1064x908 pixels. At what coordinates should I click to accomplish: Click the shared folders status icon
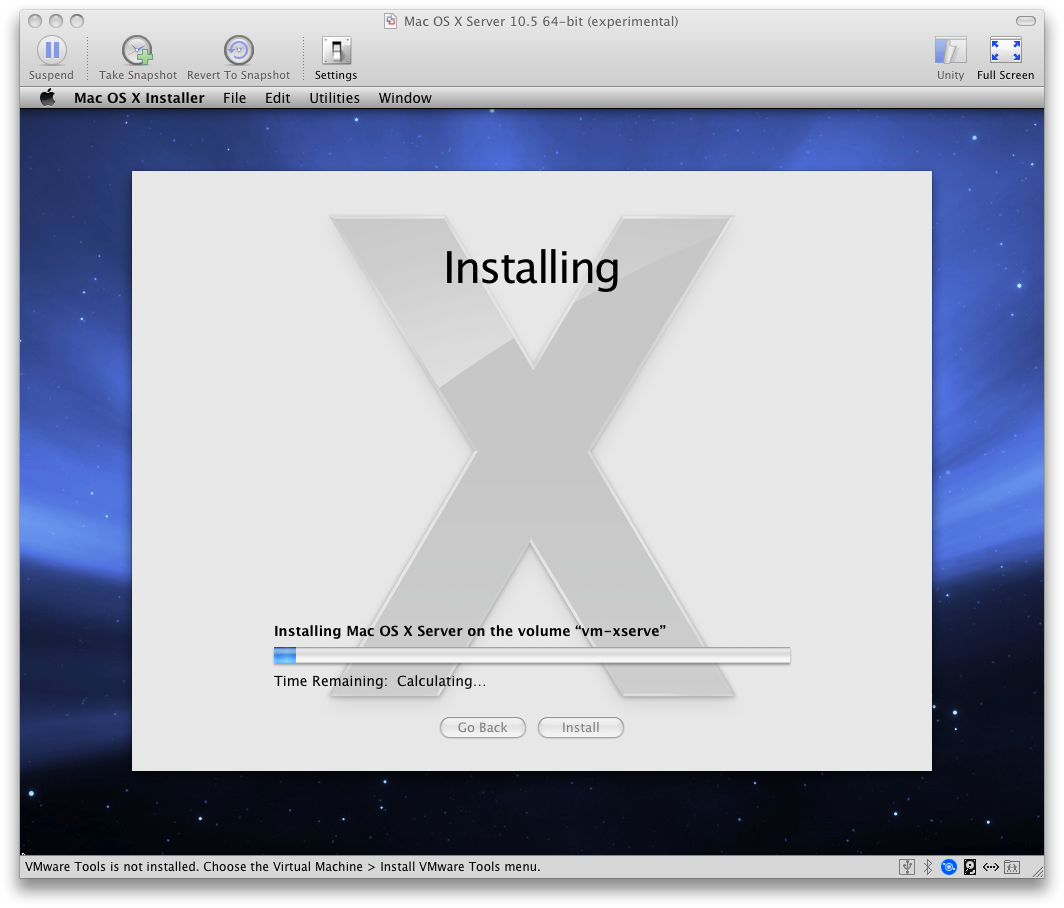click(x=1012, y=867)
